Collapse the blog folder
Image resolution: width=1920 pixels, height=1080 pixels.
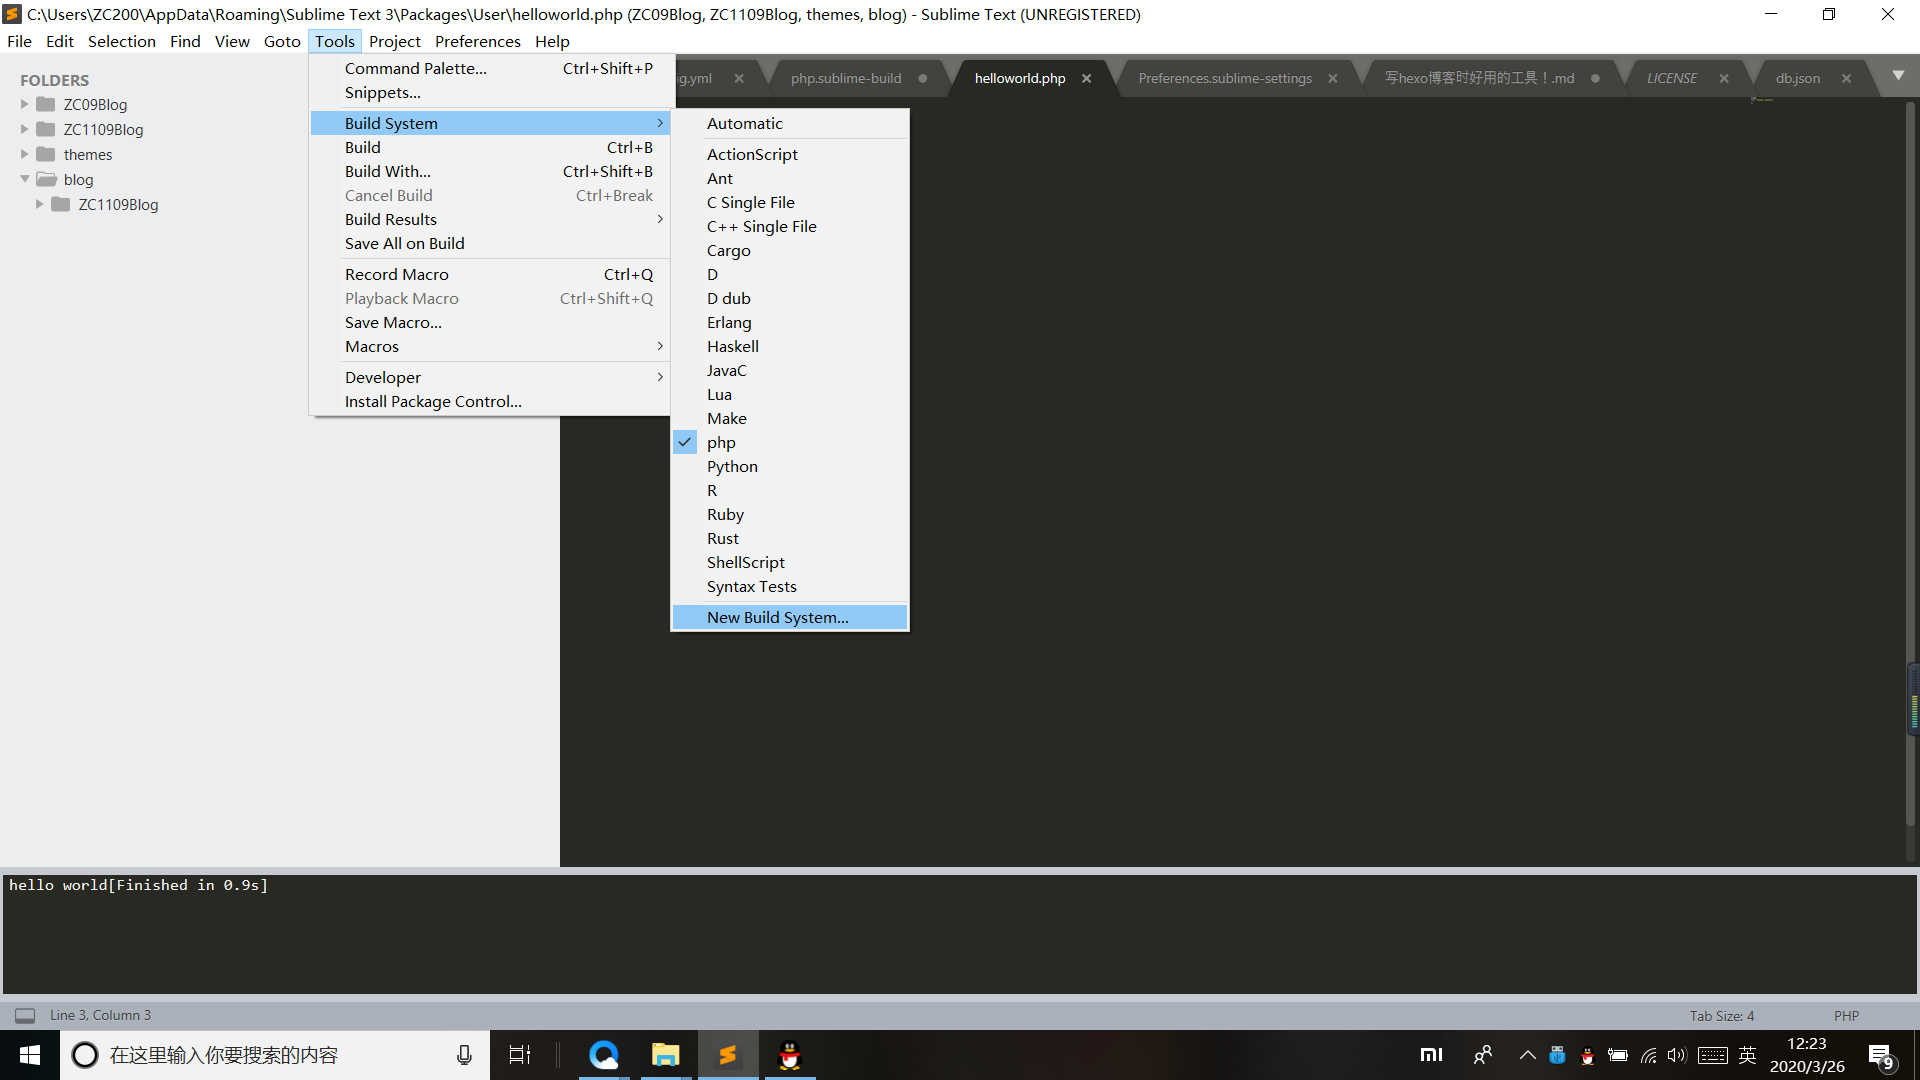(x=25, y=179)
